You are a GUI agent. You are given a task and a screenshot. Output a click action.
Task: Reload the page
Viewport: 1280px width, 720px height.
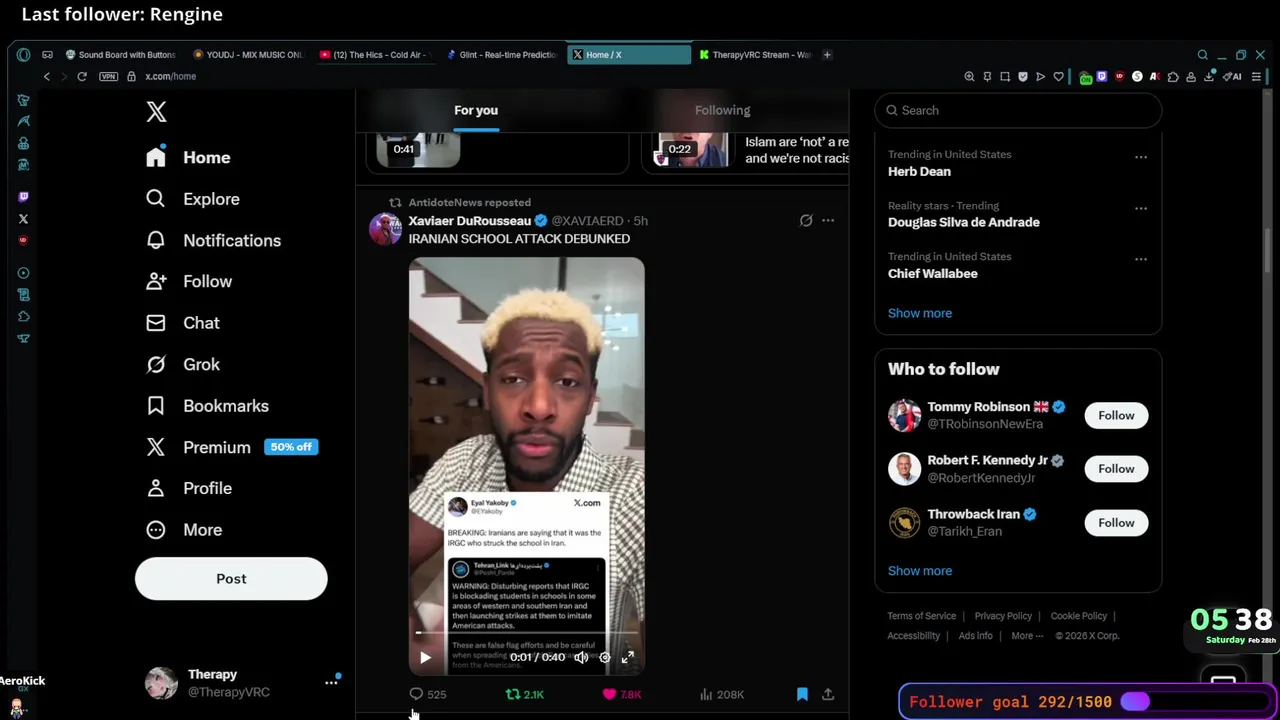click(82, 77)
